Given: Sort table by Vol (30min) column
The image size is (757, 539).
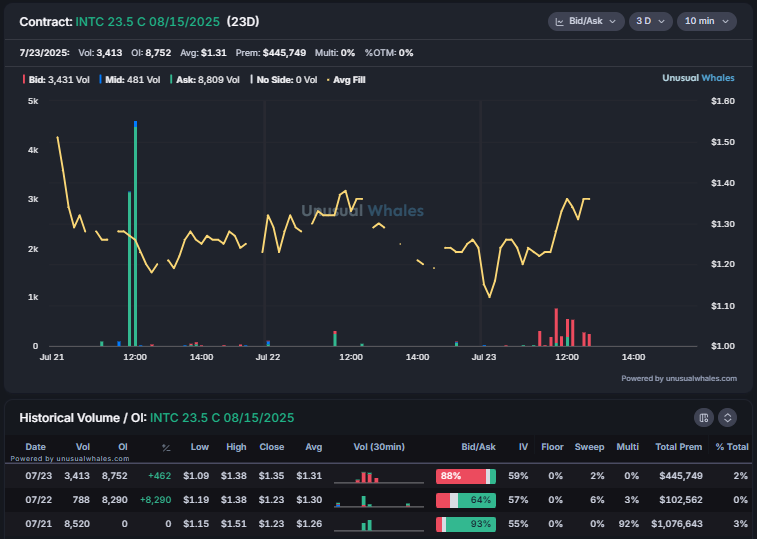Looking at the screenshot, I should click(379, 447).
